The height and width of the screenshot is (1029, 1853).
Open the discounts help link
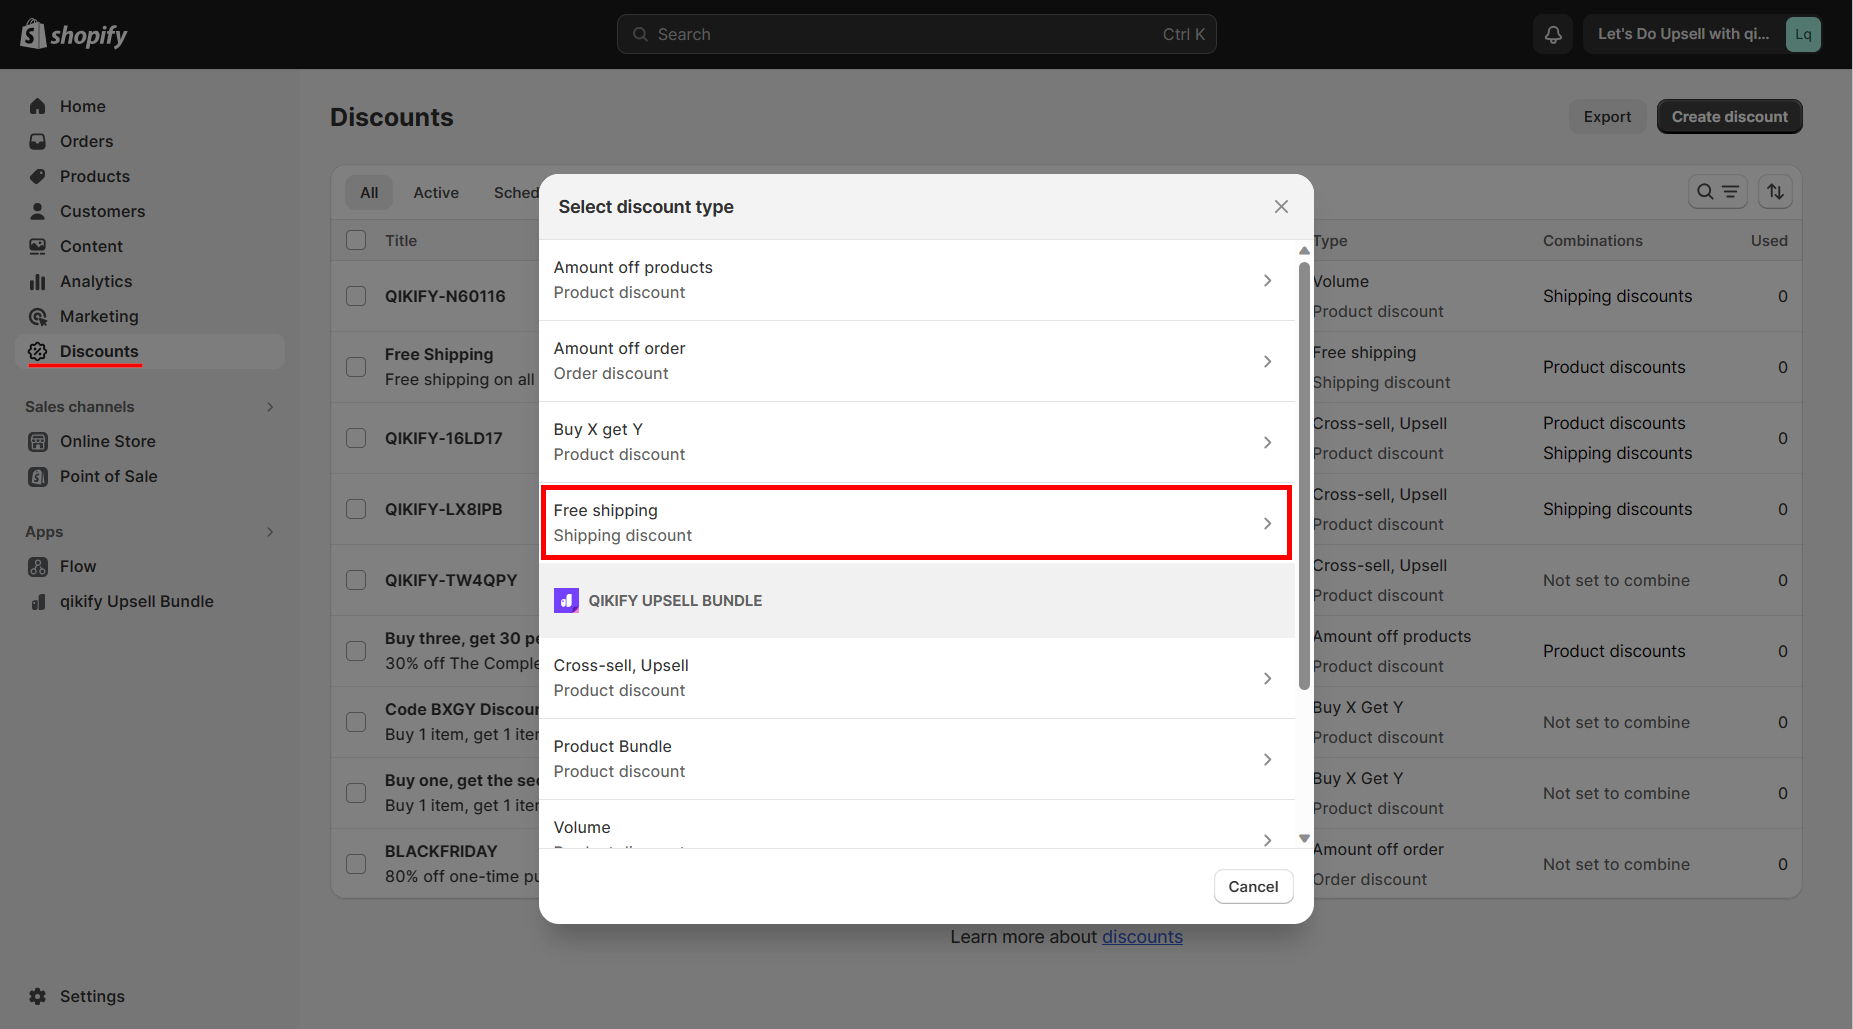(x=1142, y=936)
